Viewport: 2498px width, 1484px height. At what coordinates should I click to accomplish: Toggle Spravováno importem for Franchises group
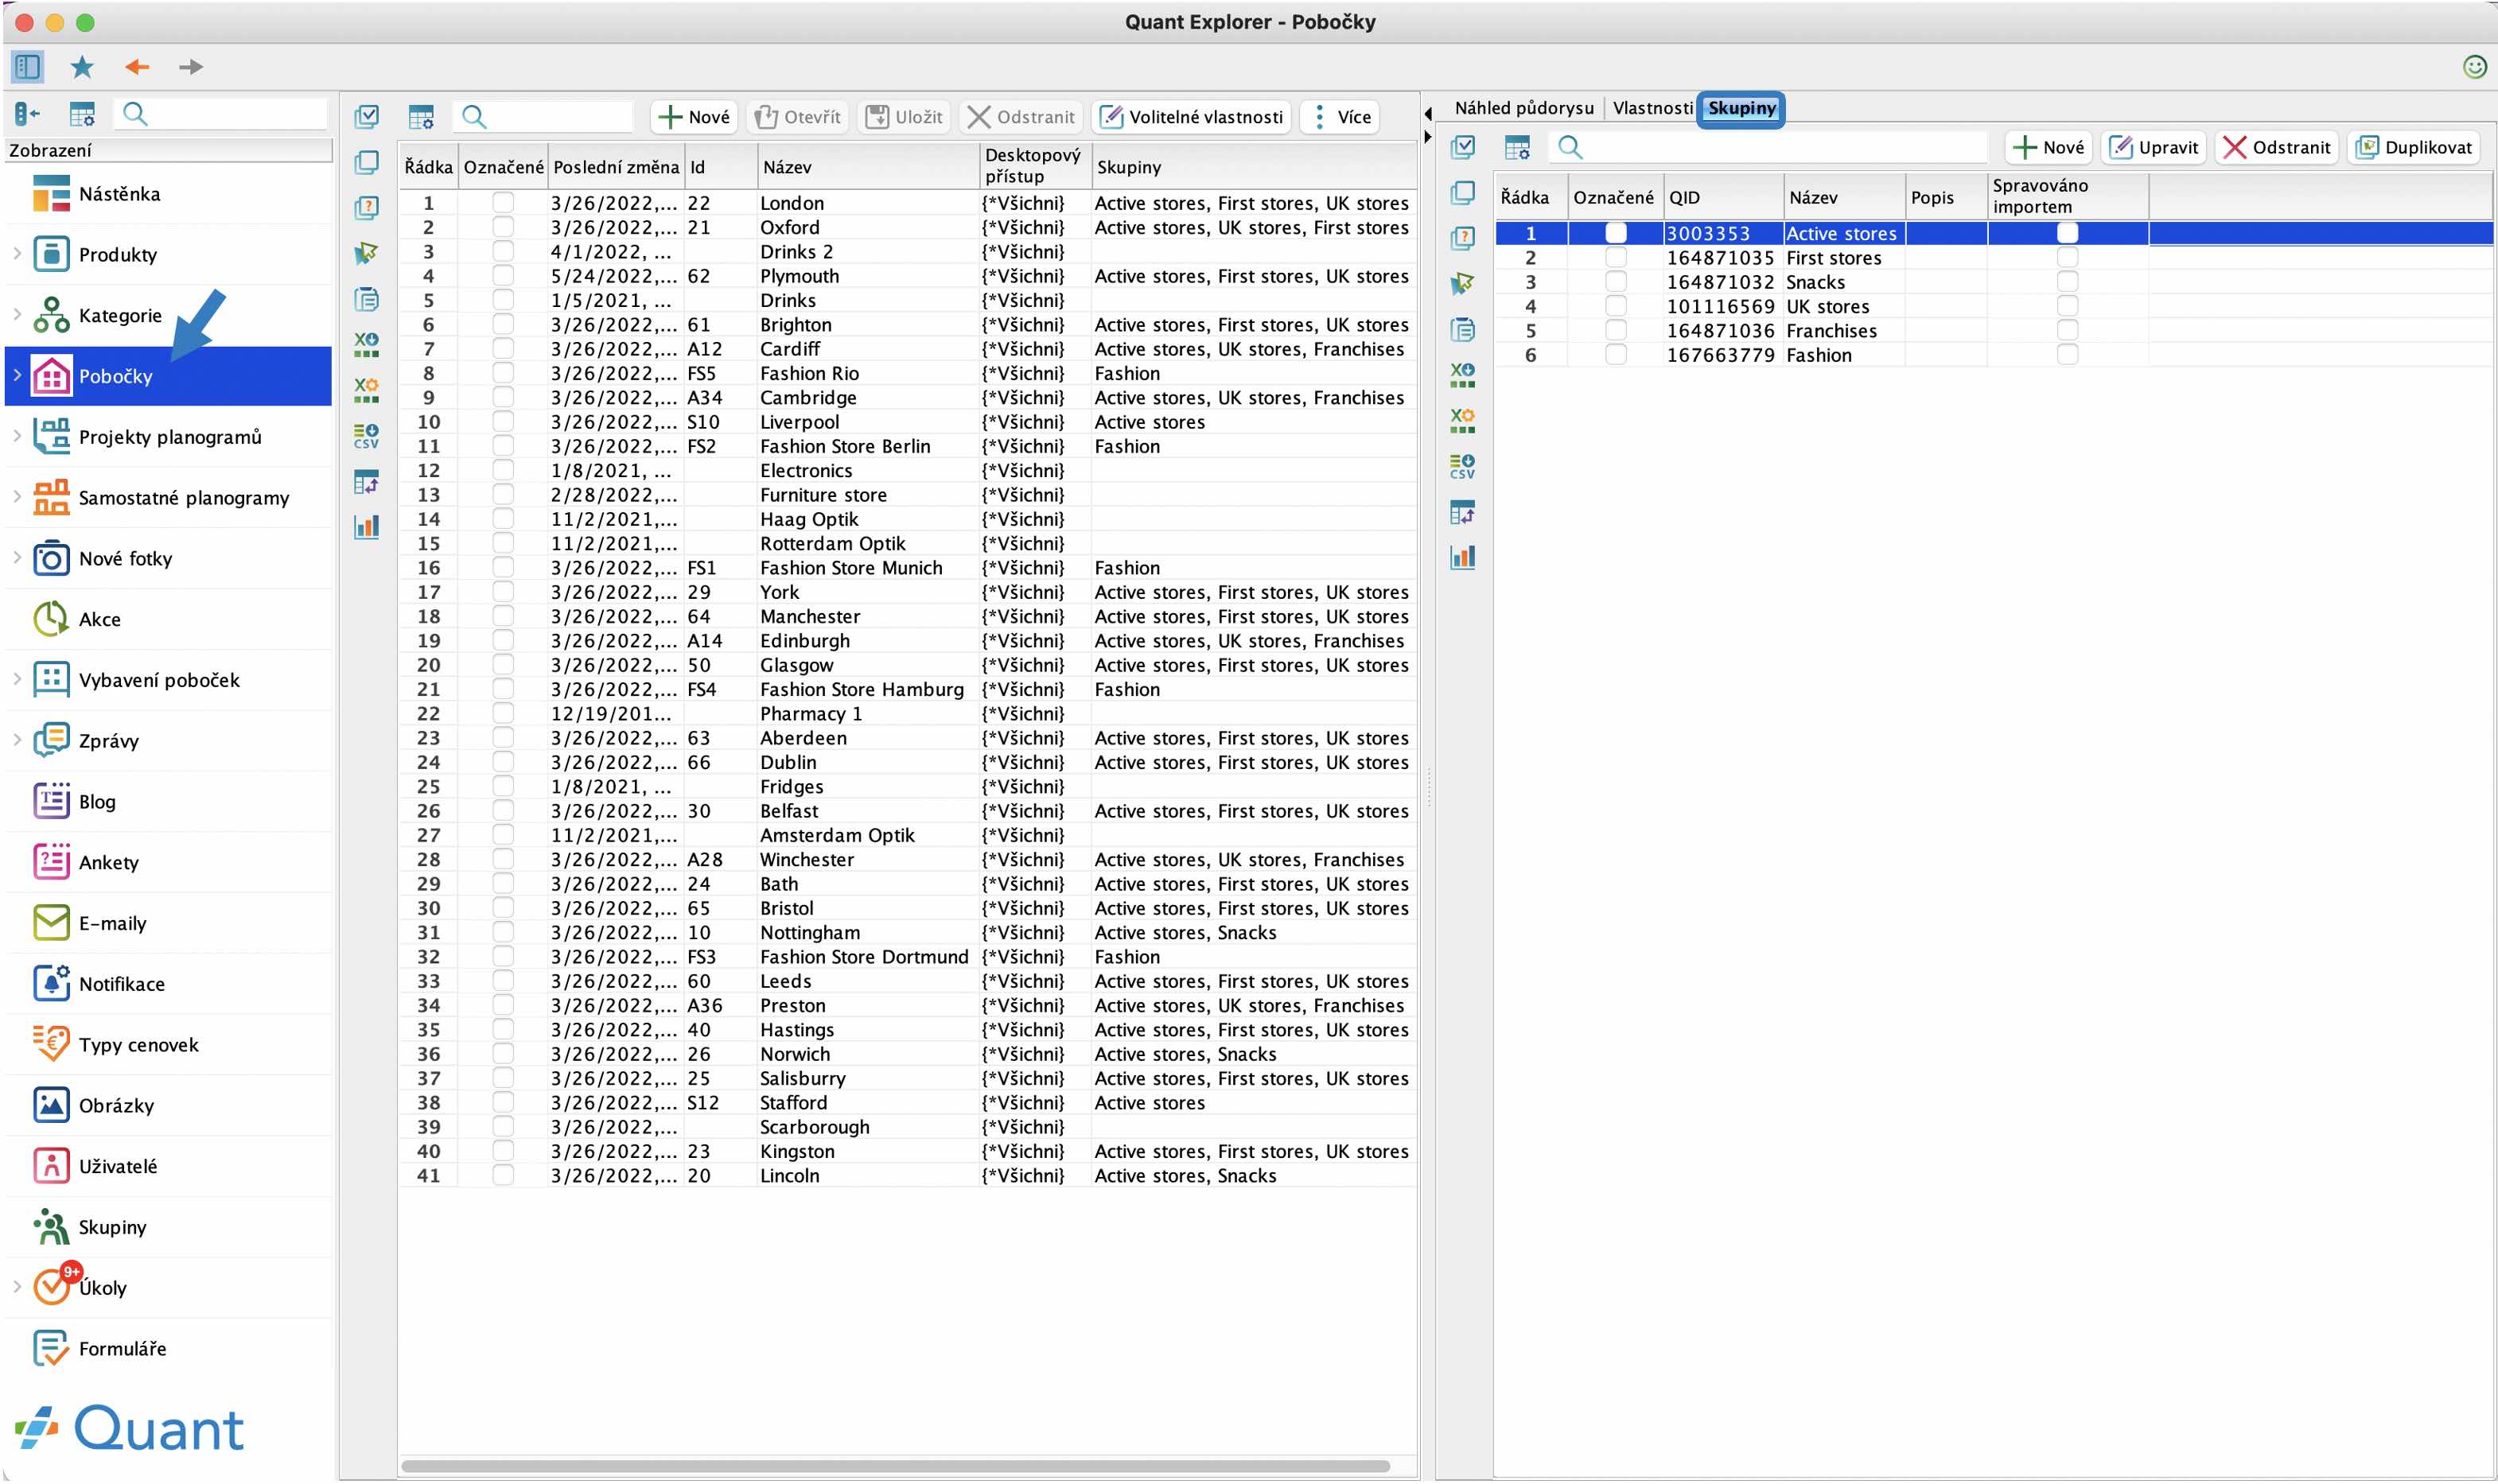click(x=2067, y=330)
